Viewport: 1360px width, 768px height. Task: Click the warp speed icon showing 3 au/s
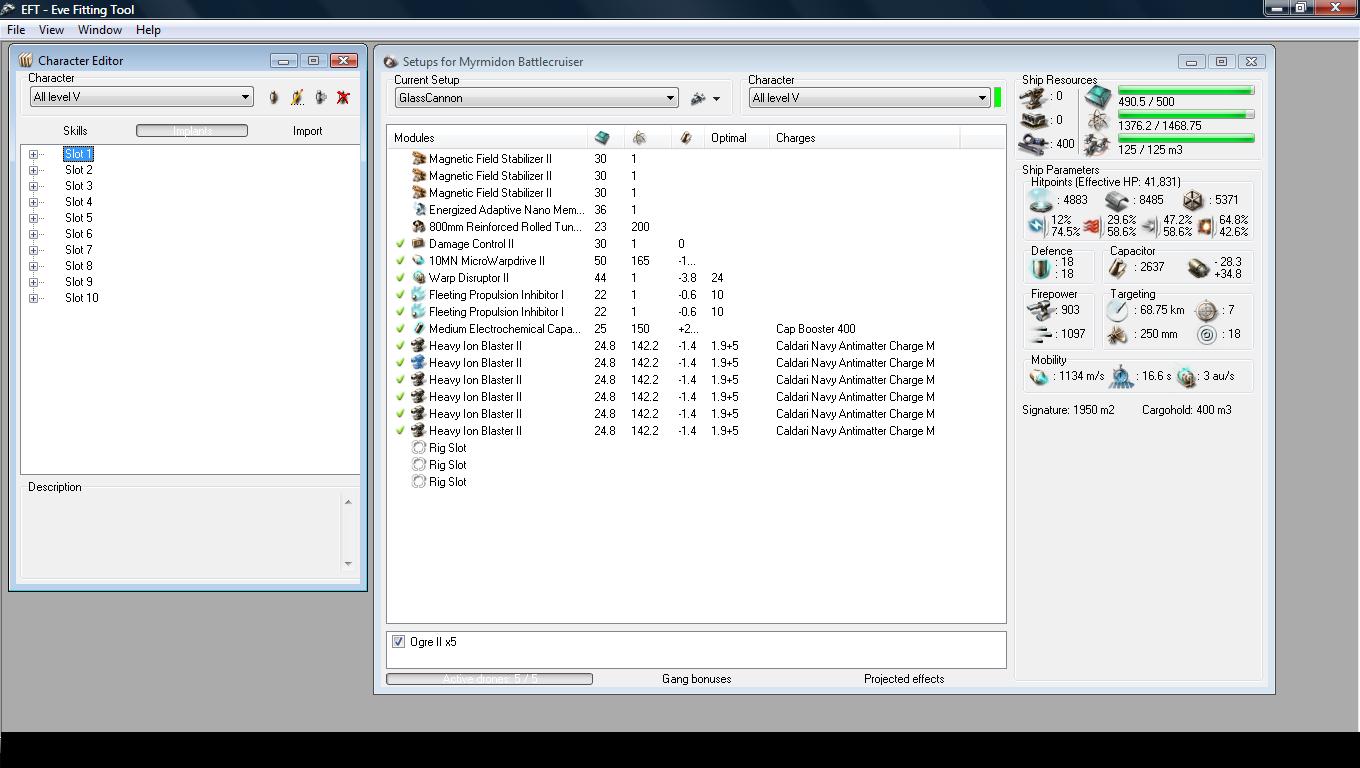tap(1186, 377)
